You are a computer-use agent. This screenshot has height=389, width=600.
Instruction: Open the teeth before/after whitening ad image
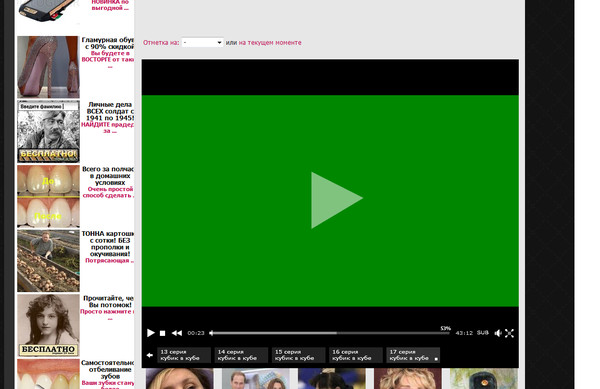(x=48, y=196)
